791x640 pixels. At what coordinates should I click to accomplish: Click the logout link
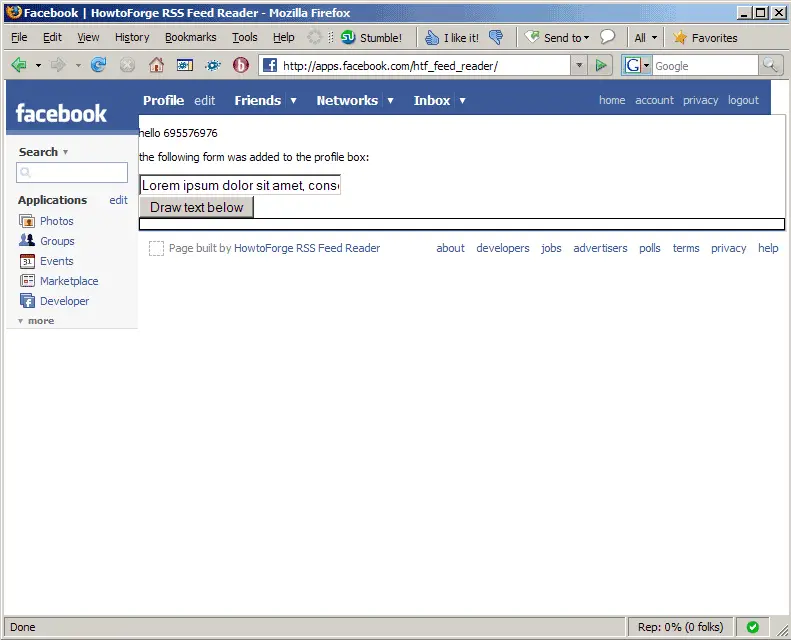[743, 100]
